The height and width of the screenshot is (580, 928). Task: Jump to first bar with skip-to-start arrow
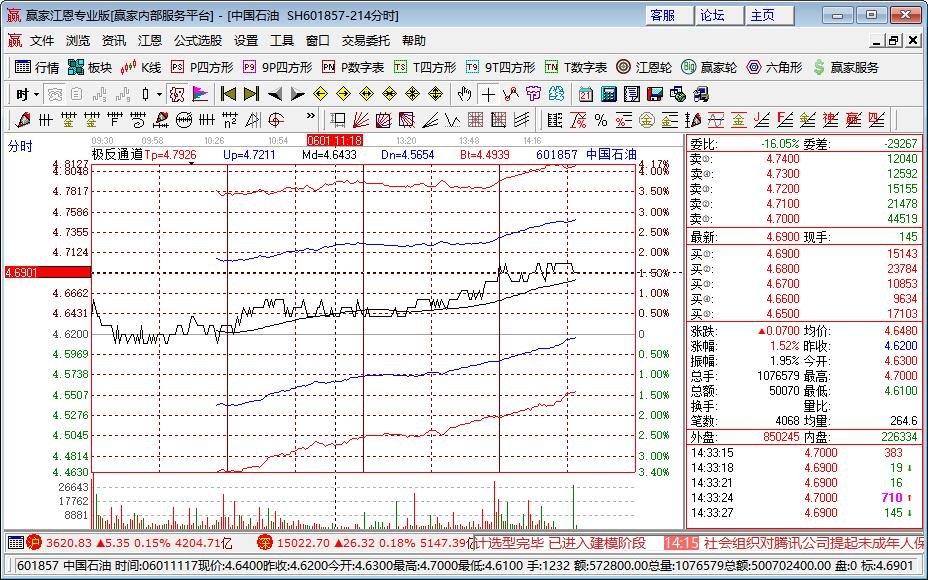click(228, 94)
